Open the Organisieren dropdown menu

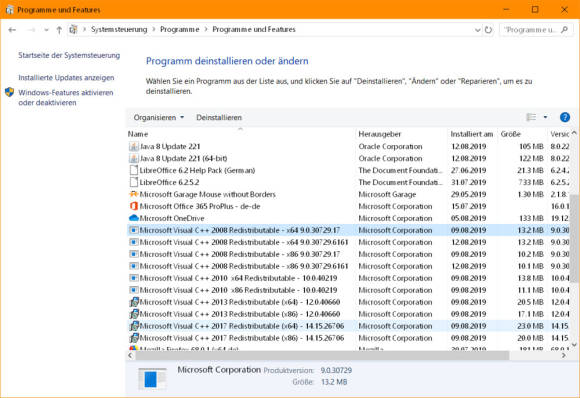click(159, 118)
